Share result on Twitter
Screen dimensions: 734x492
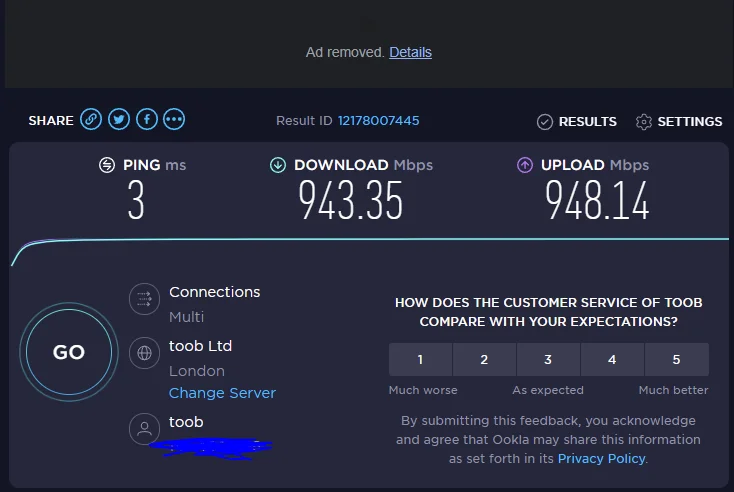119,120
